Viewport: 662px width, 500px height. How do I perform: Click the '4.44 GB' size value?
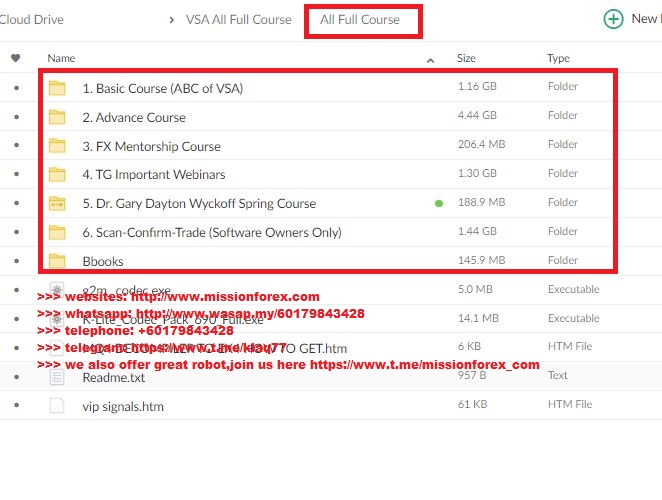(477, 115)
